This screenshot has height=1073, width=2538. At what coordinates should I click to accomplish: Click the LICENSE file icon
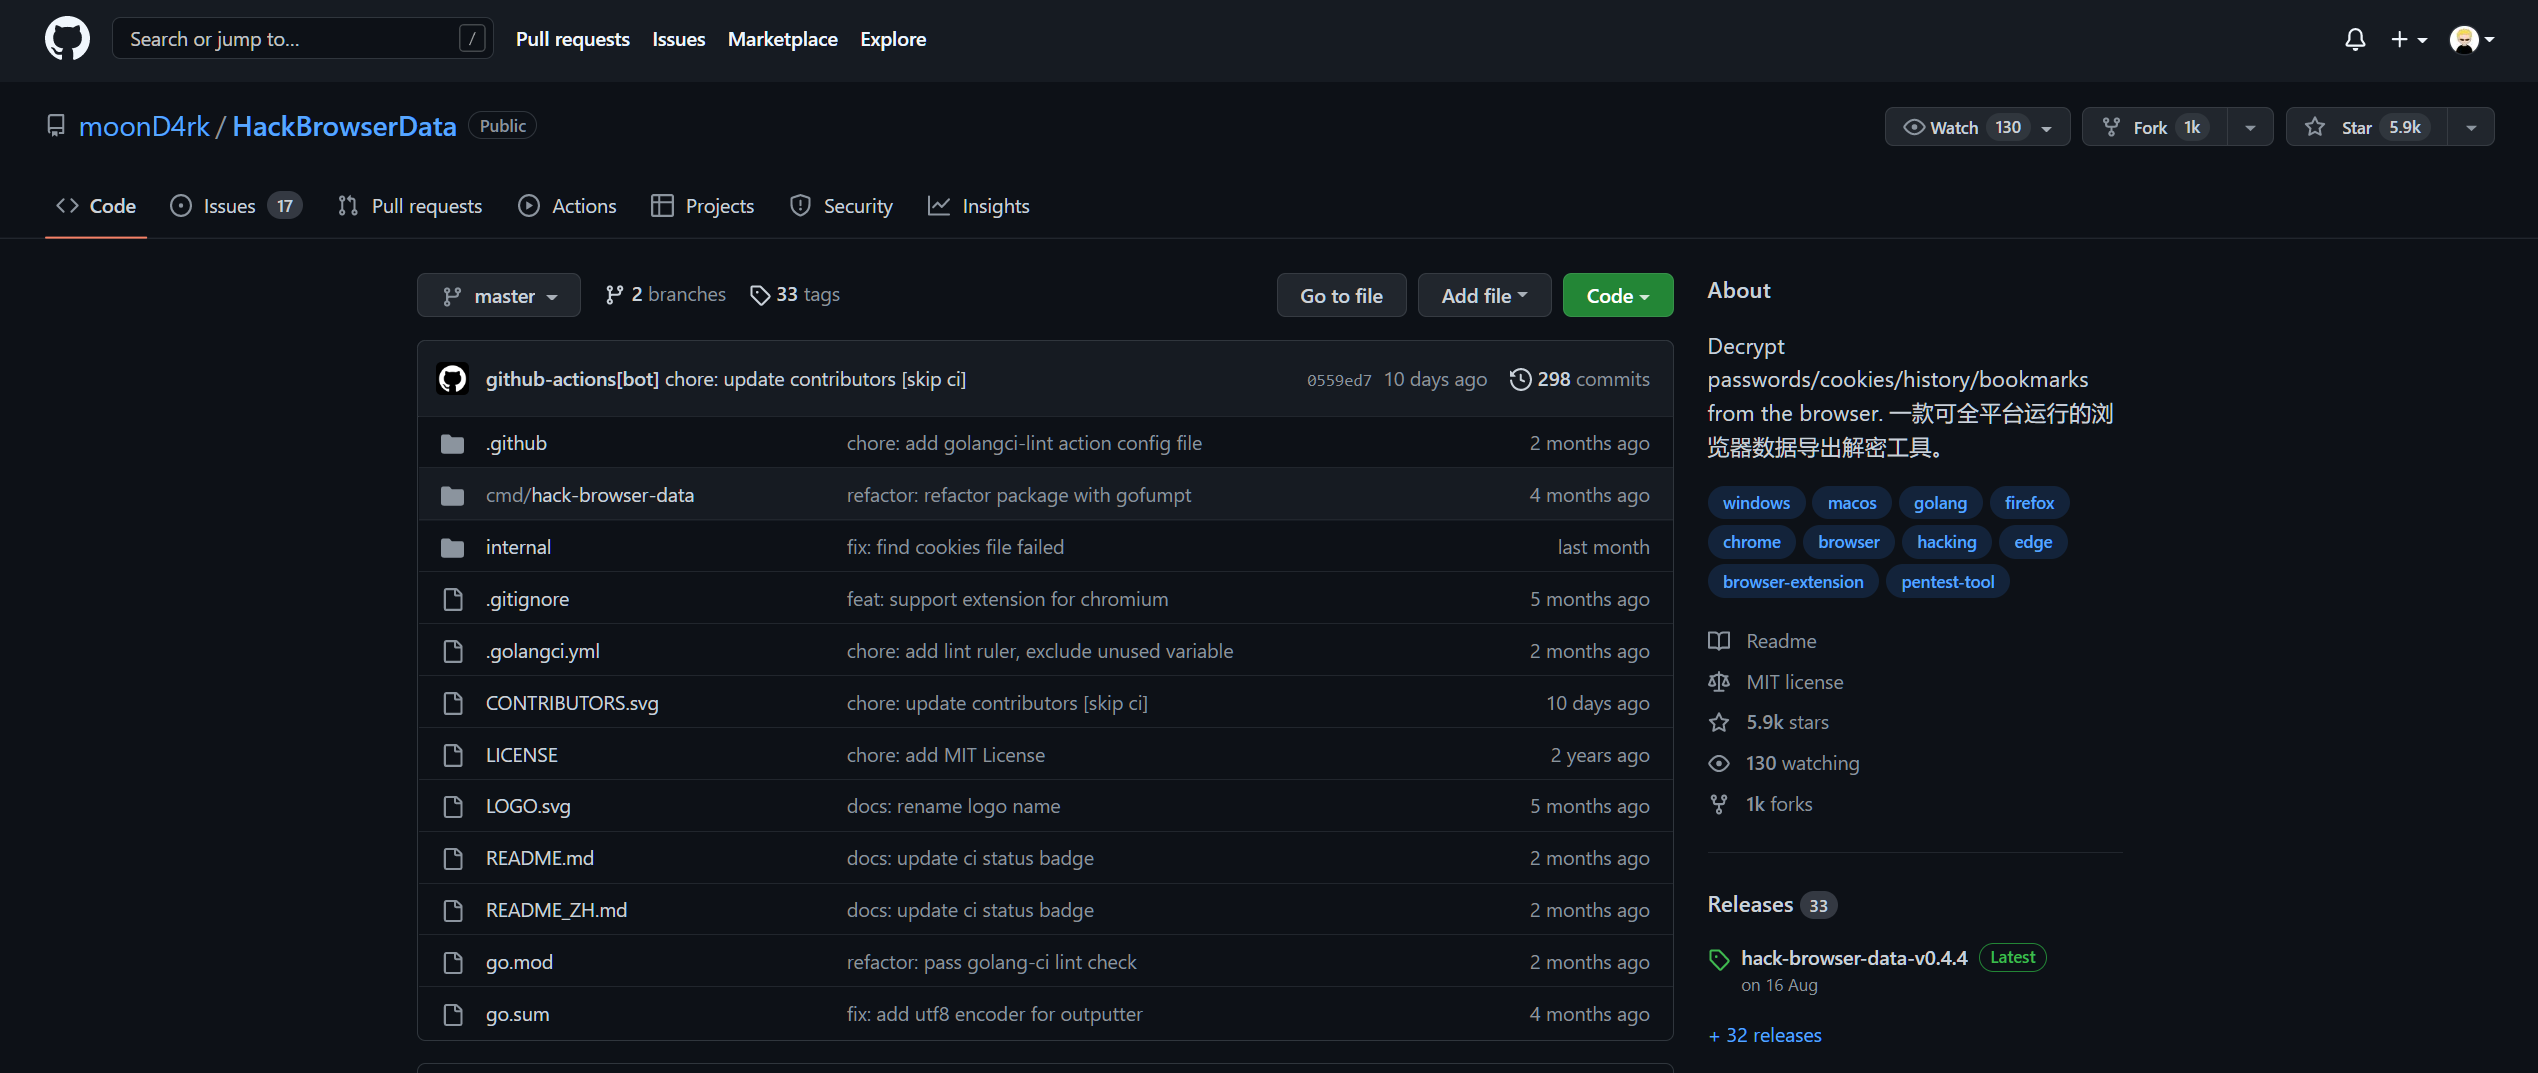pos(453,755)
